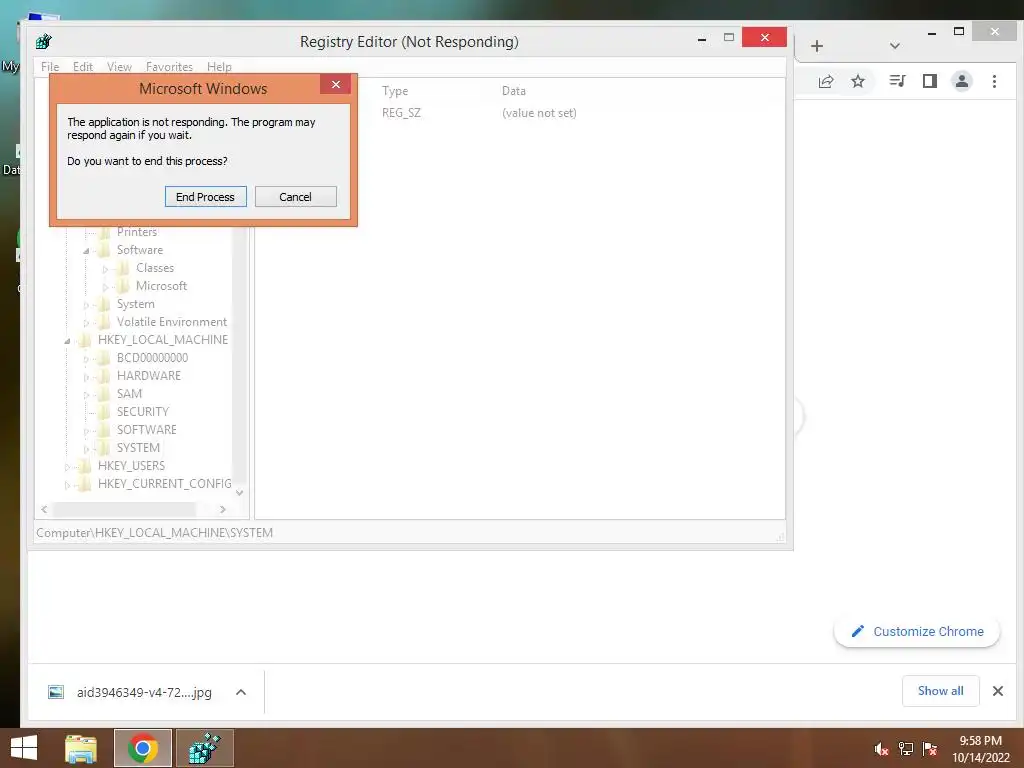The width and height of the screenshot is (1024, 768).
Task: Open Chrome profile avatar
Action: pos(962,81)
